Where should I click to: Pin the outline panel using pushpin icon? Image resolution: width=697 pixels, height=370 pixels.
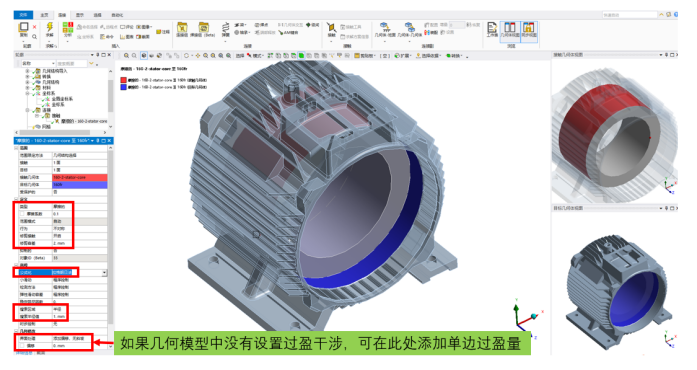tap(97, 55)
